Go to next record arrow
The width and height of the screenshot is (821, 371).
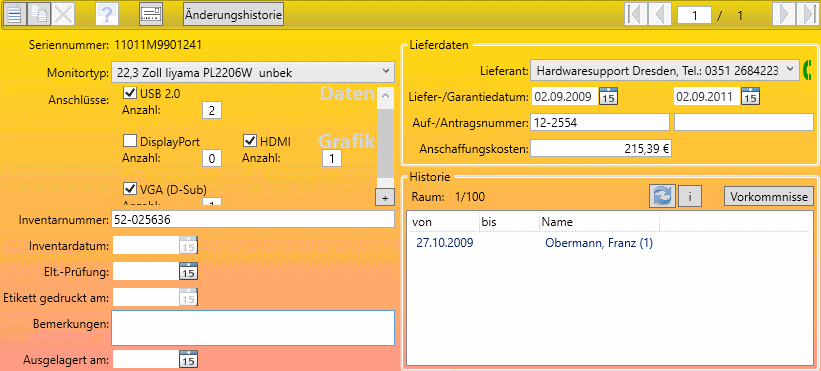coord(784,15)
